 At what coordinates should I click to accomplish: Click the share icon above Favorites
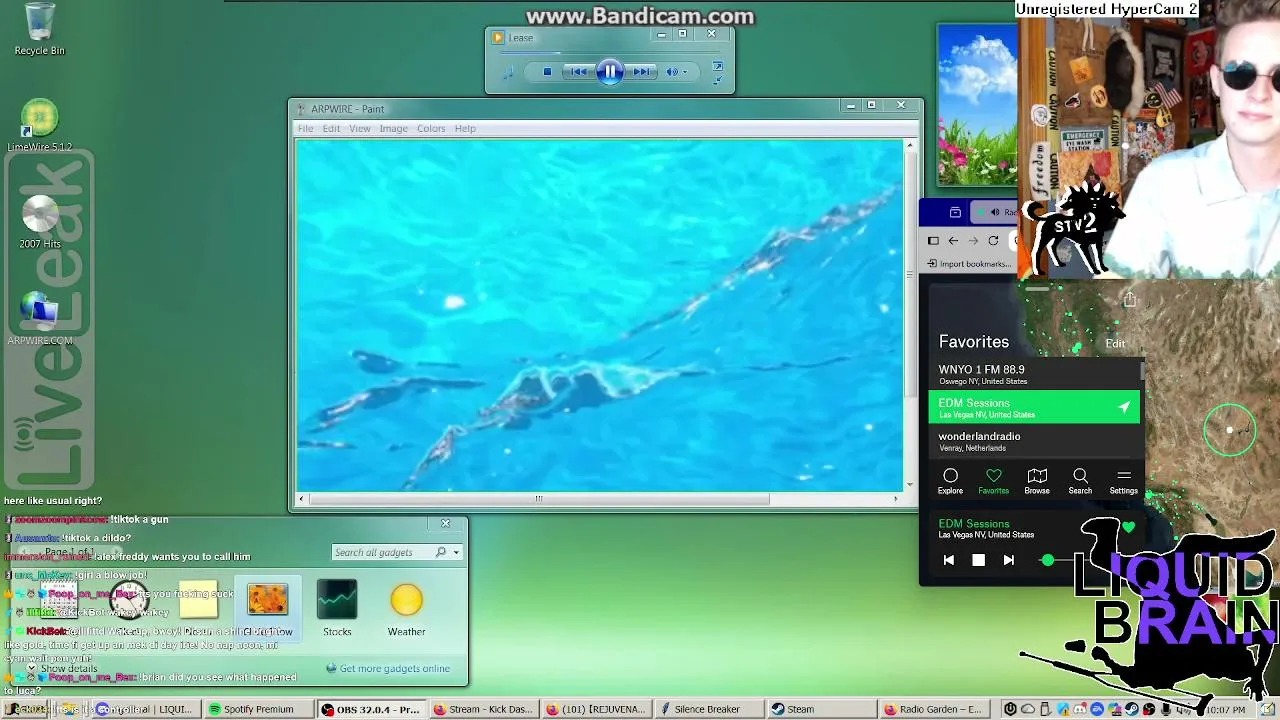(1129, 299)
